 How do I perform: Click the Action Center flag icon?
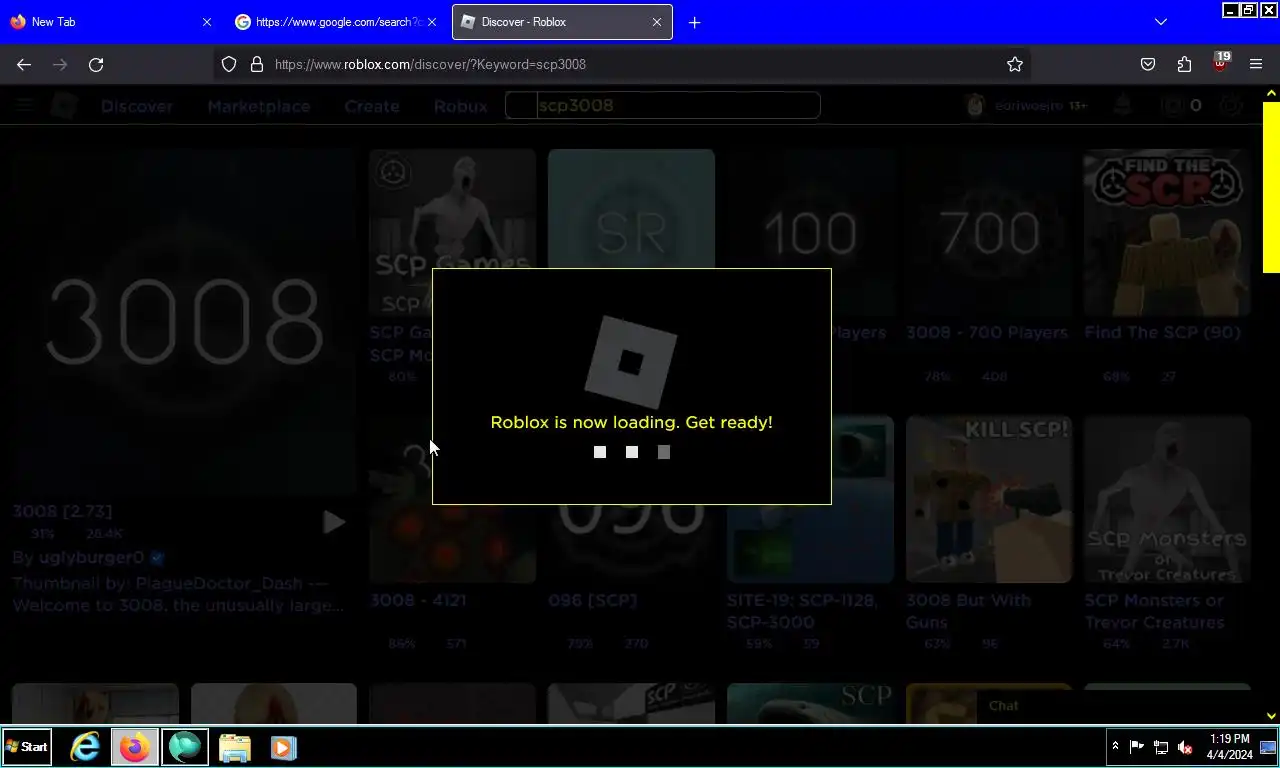[1137, 747]
